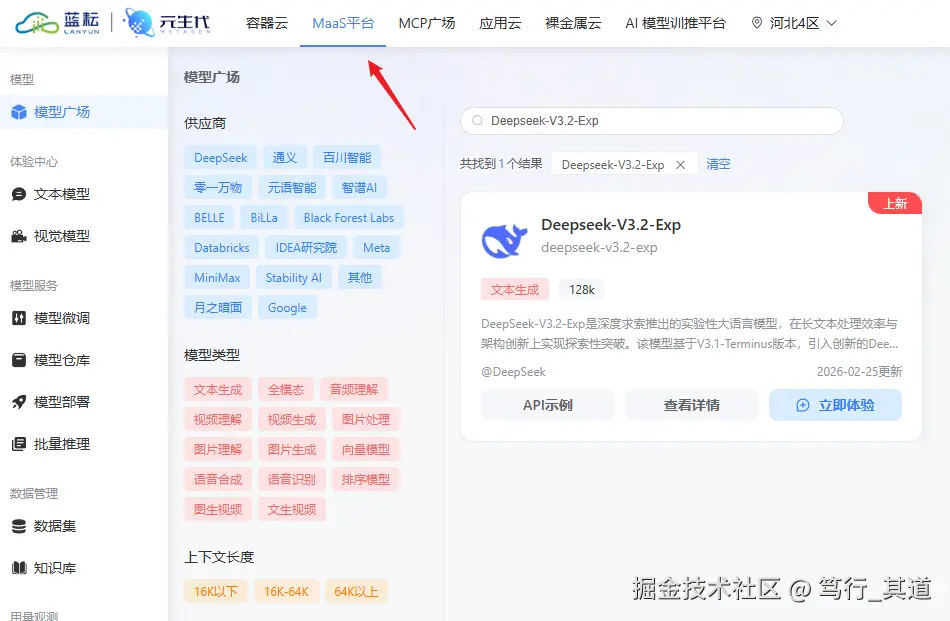Filter by 百川智能 provider
The height and width of the screenshot is (621, 950).
point(347,158)
